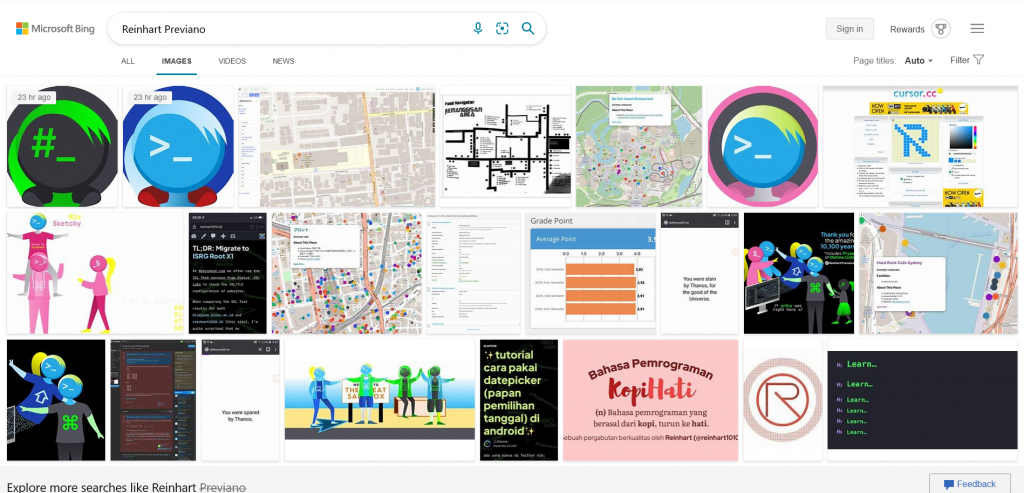1024x493 pixels.
Task: Expand the Page titles Auto dropdown
Action: click(918, 61)
